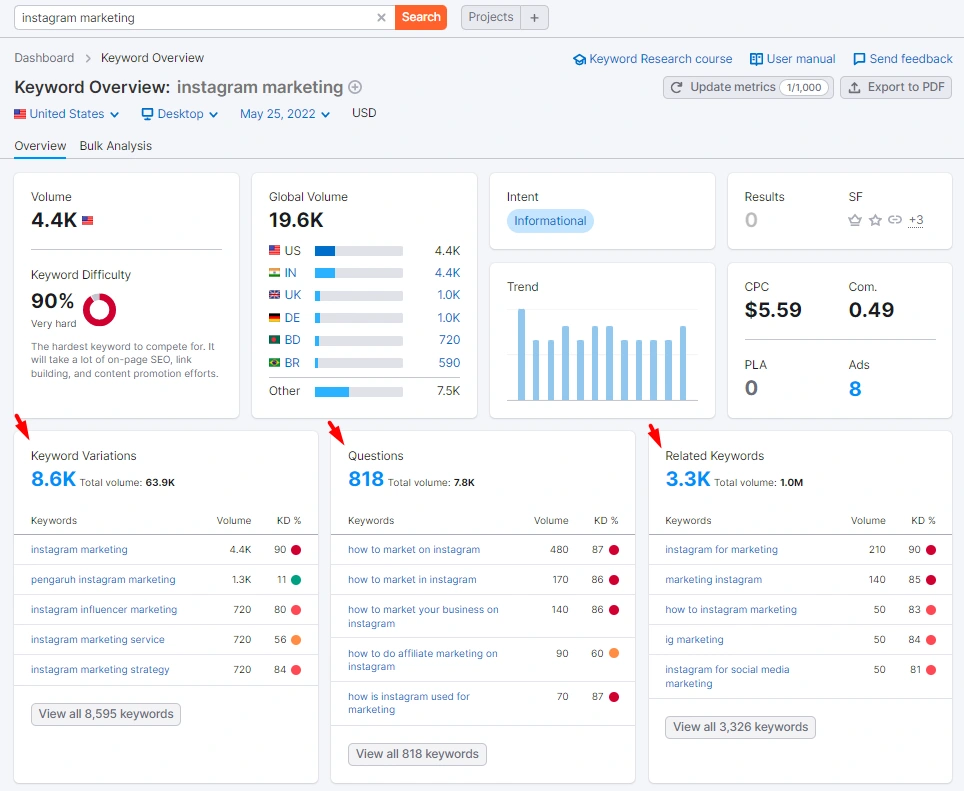The height and width of the screenshot is (791, 964).
Task: Click the upload icon in Export to PDF
Action: tap(855, 87)
